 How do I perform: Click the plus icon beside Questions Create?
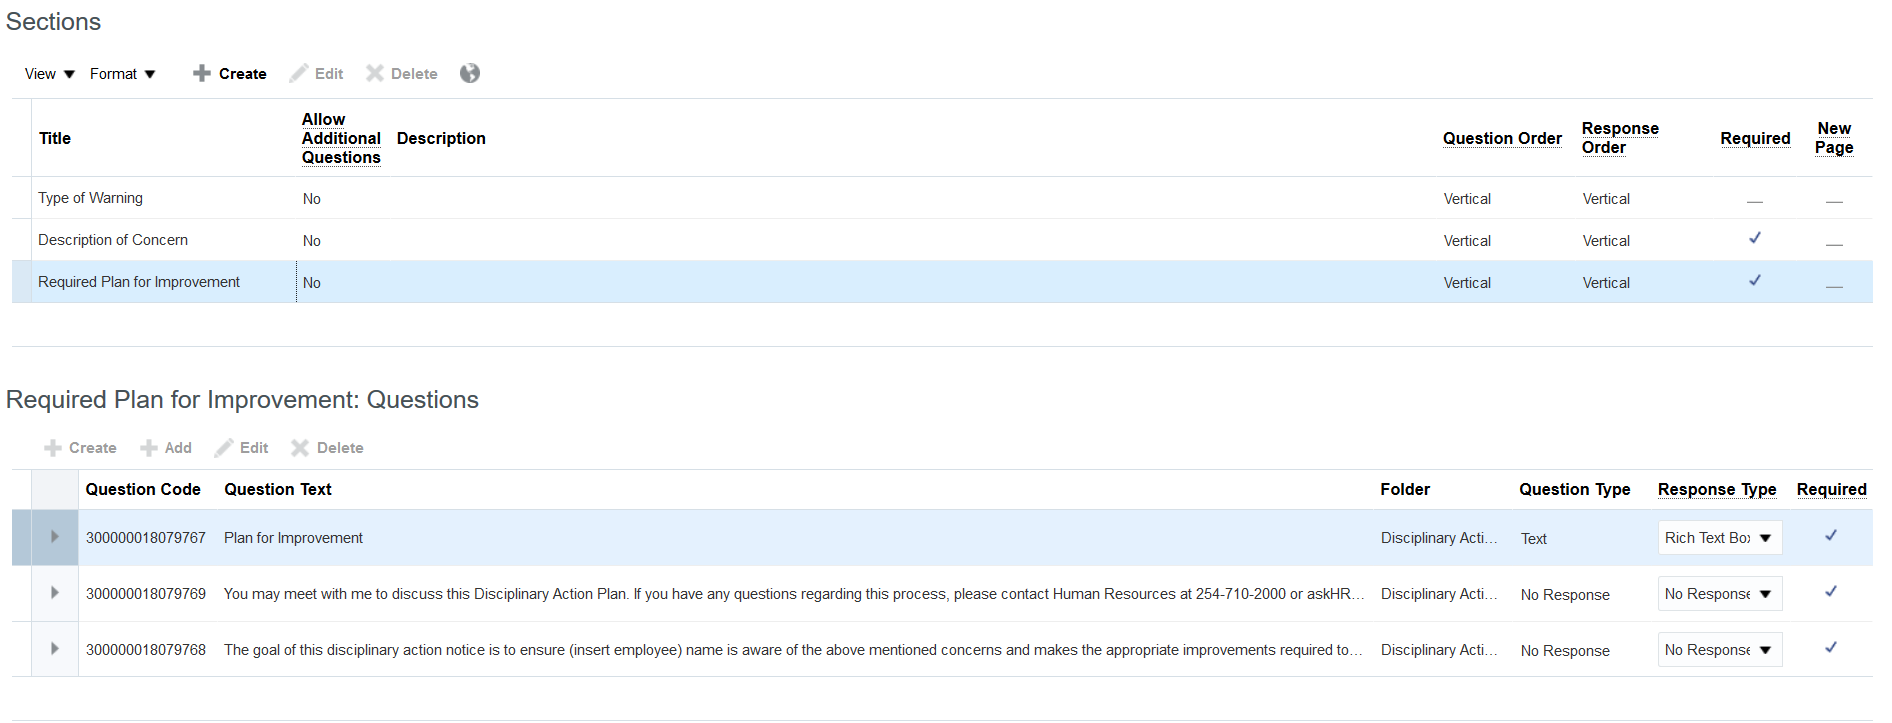click(53, 448)
